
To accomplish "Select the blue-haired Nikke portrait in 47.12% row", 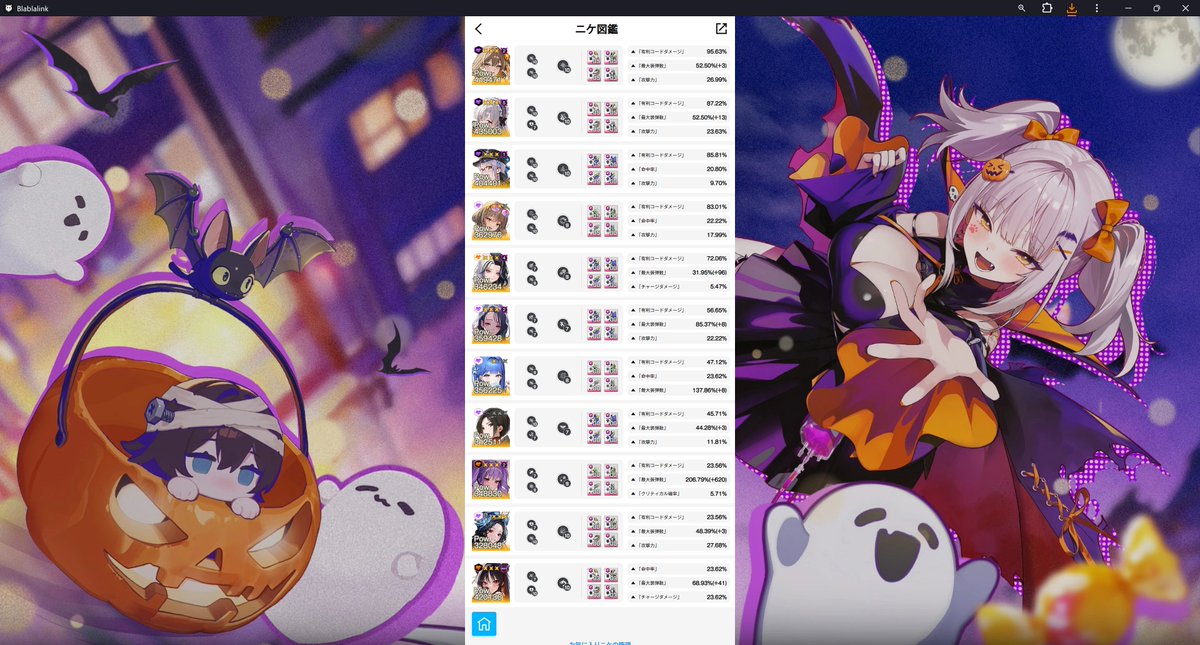I will pos(491,376).
